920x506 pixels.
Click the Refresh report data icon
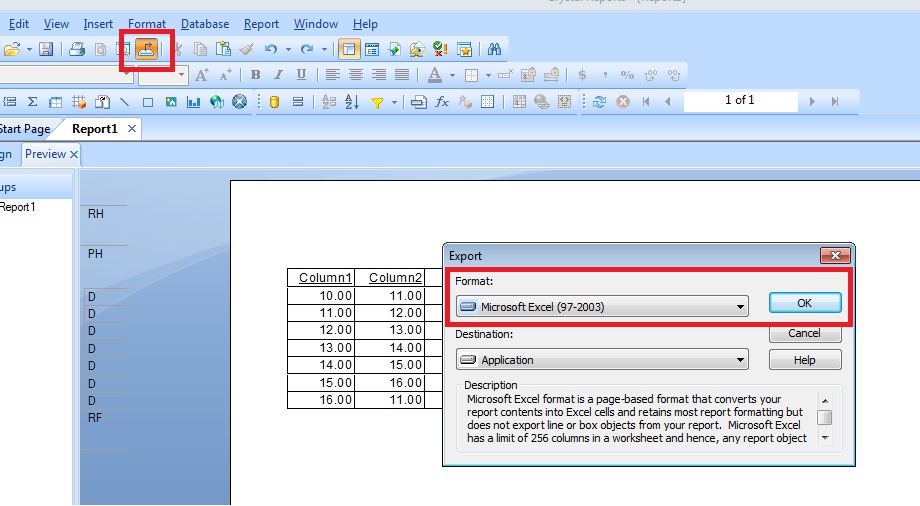coord(599,102)
